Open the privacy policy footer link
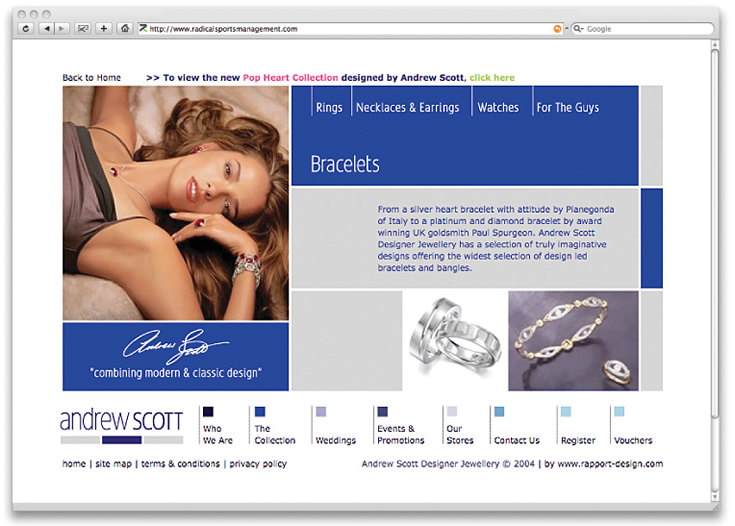The image size is (735, 526). (x=258, y=464)
